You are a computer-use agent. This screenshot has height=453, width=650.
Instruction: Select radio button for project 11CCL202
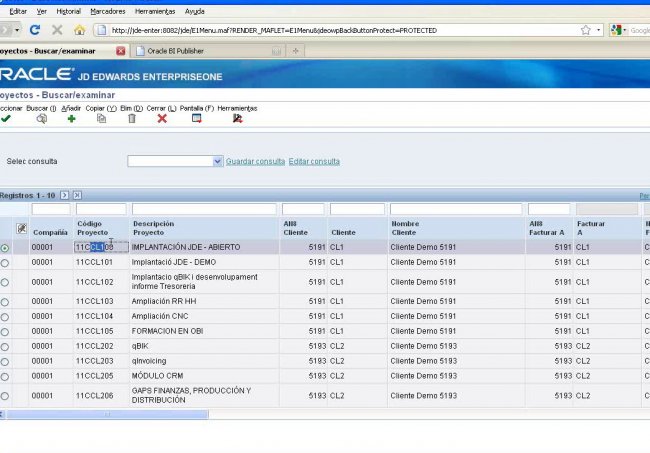pyautogui.click(x=5, y=347)
